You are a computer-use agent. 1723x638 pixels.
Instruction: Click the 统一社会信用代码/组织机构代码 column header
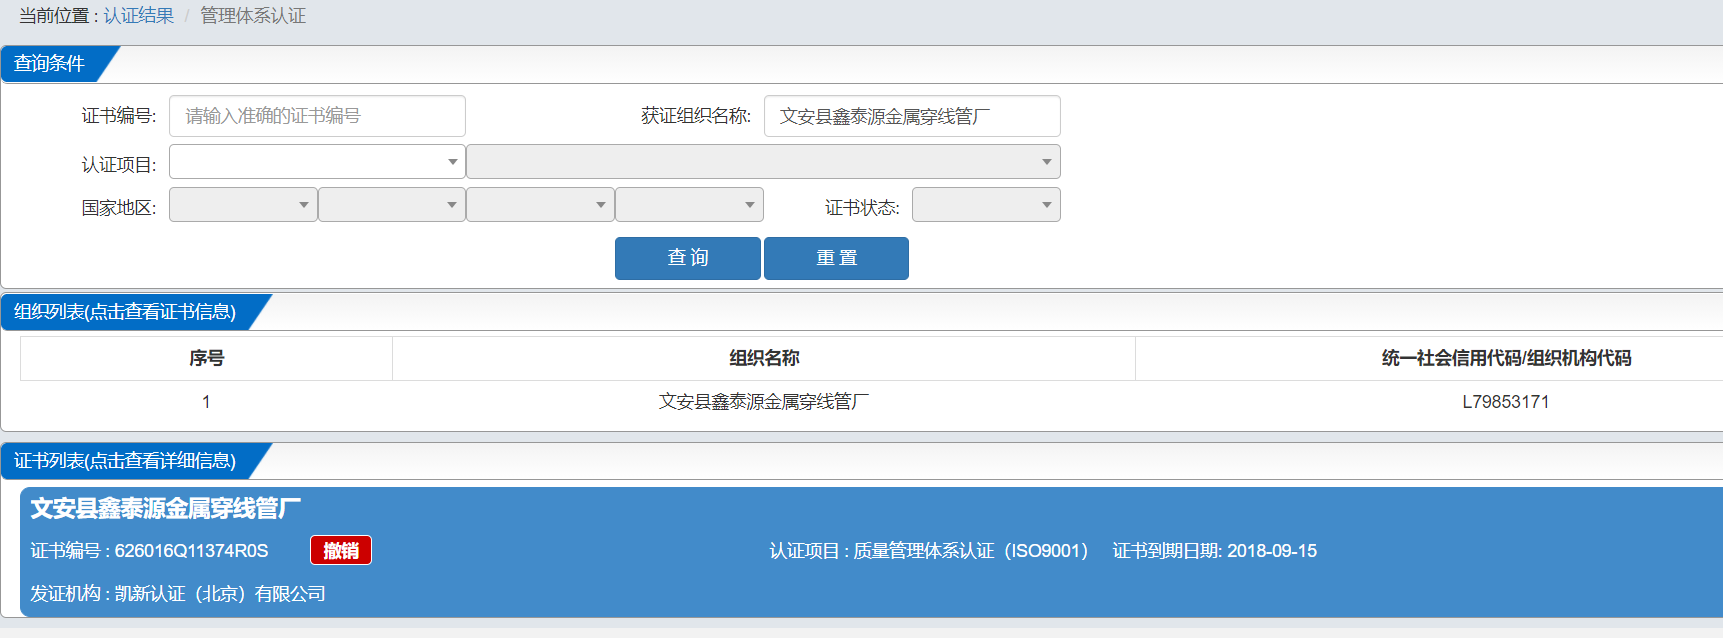1506,358
